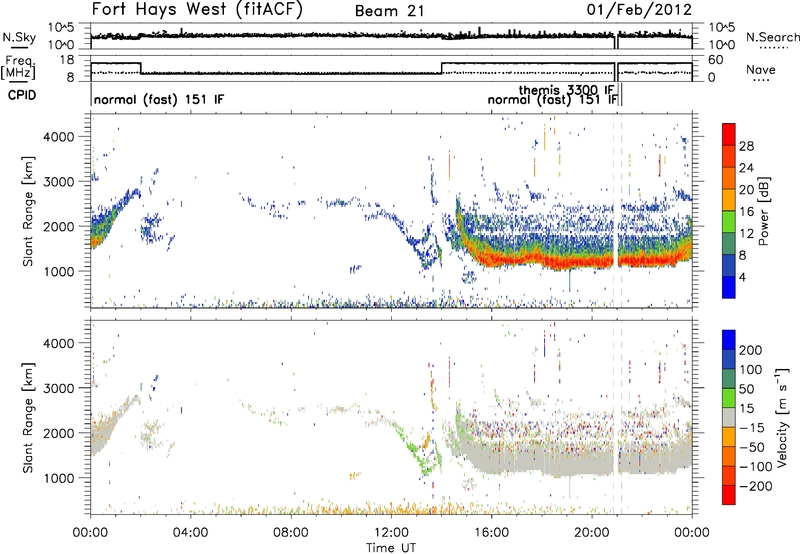Click the "4" label on the Power colorbar
This screenshot has width=800, height=554.
pos(743,277)
